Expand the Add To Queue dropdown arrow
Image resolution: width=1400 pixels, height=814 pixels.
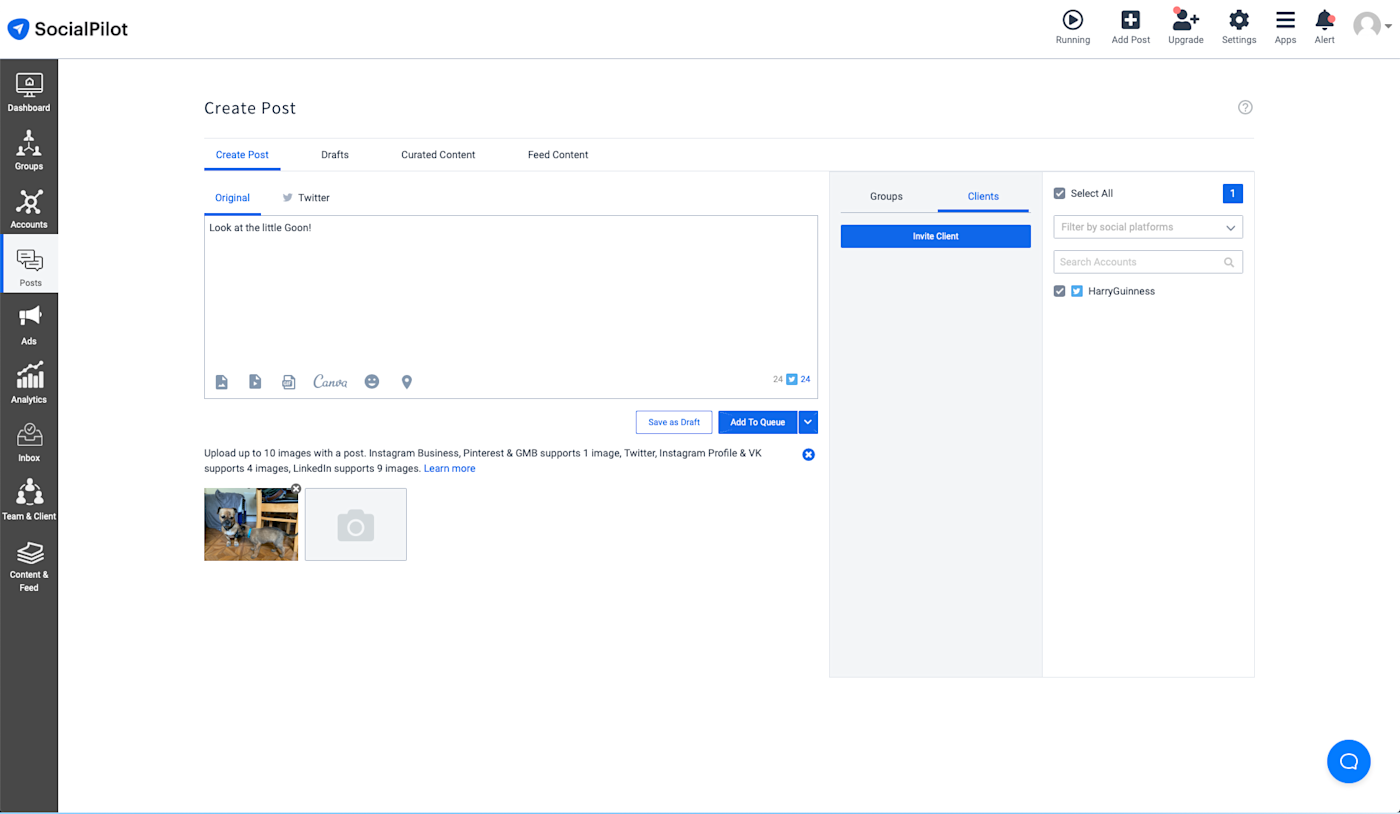808,422
